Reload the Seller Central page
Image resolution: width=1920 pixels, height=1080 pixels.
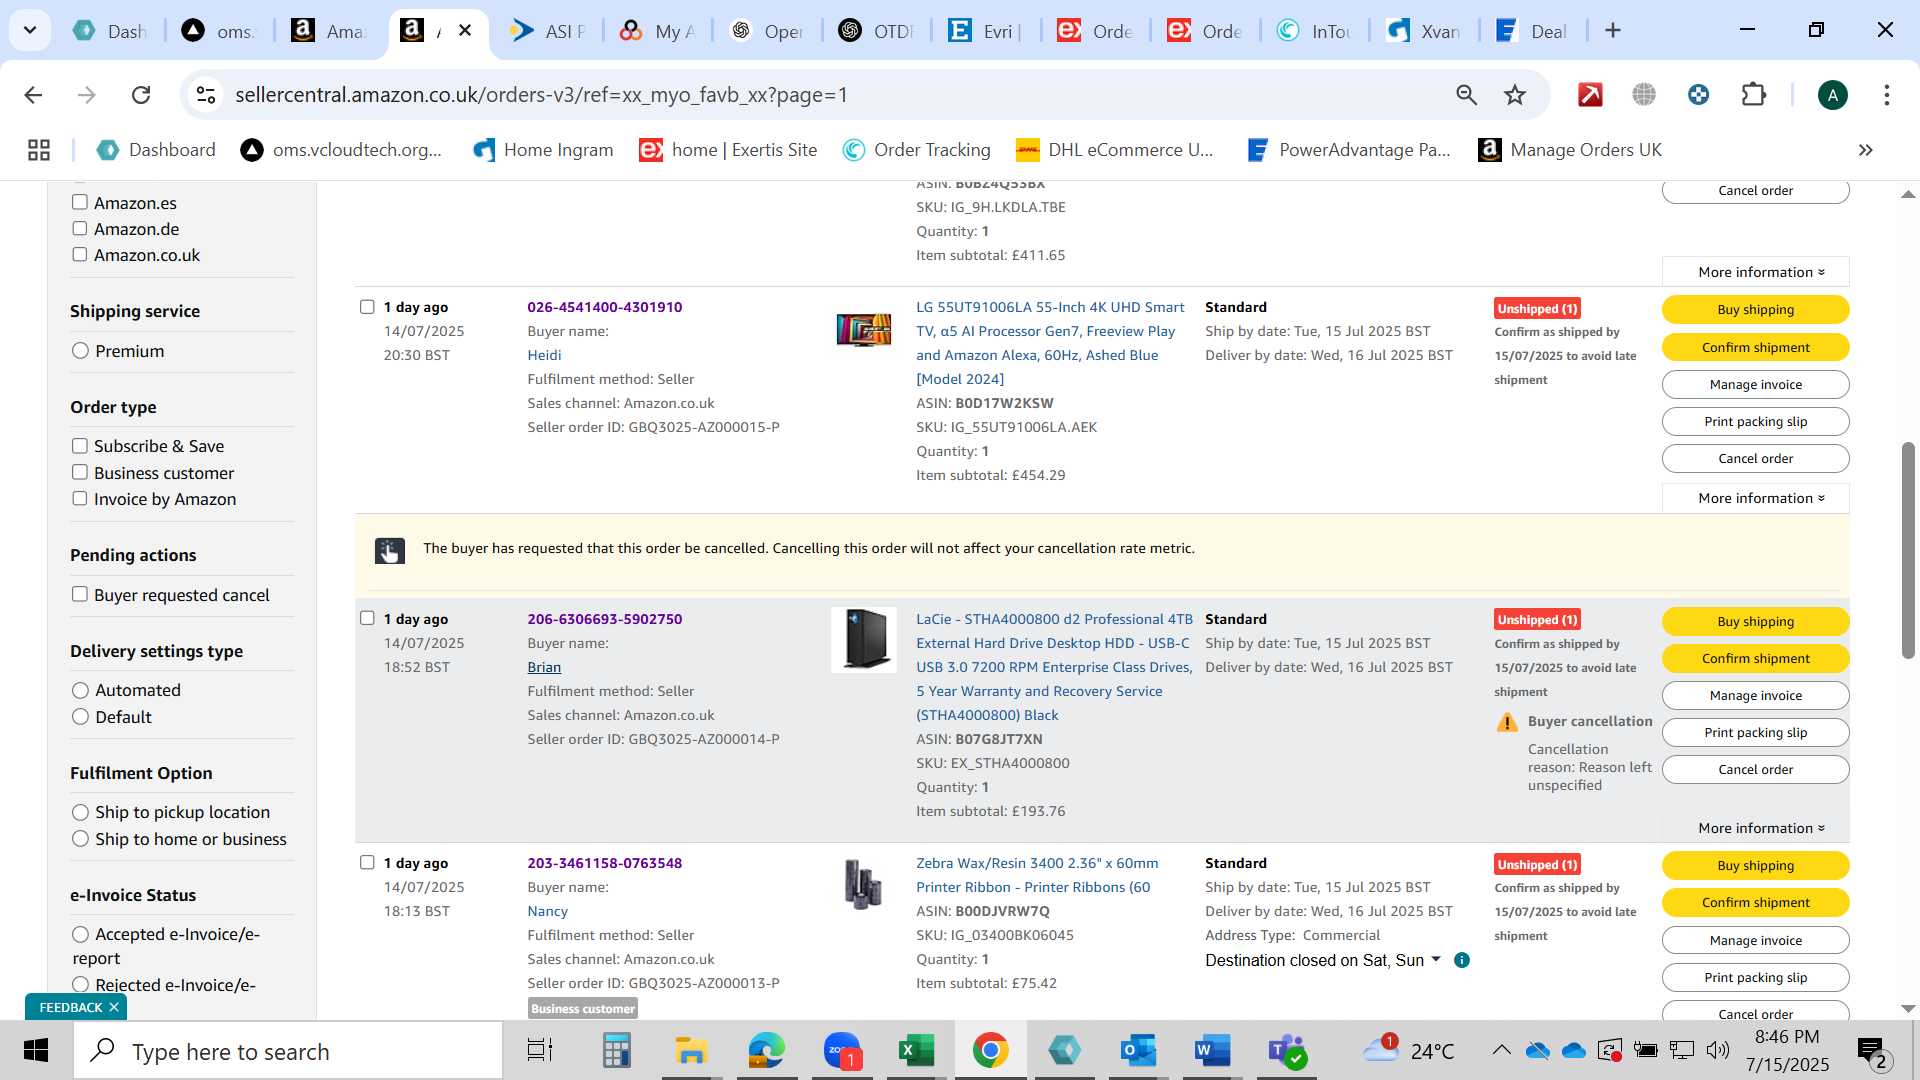pos(141,95)
